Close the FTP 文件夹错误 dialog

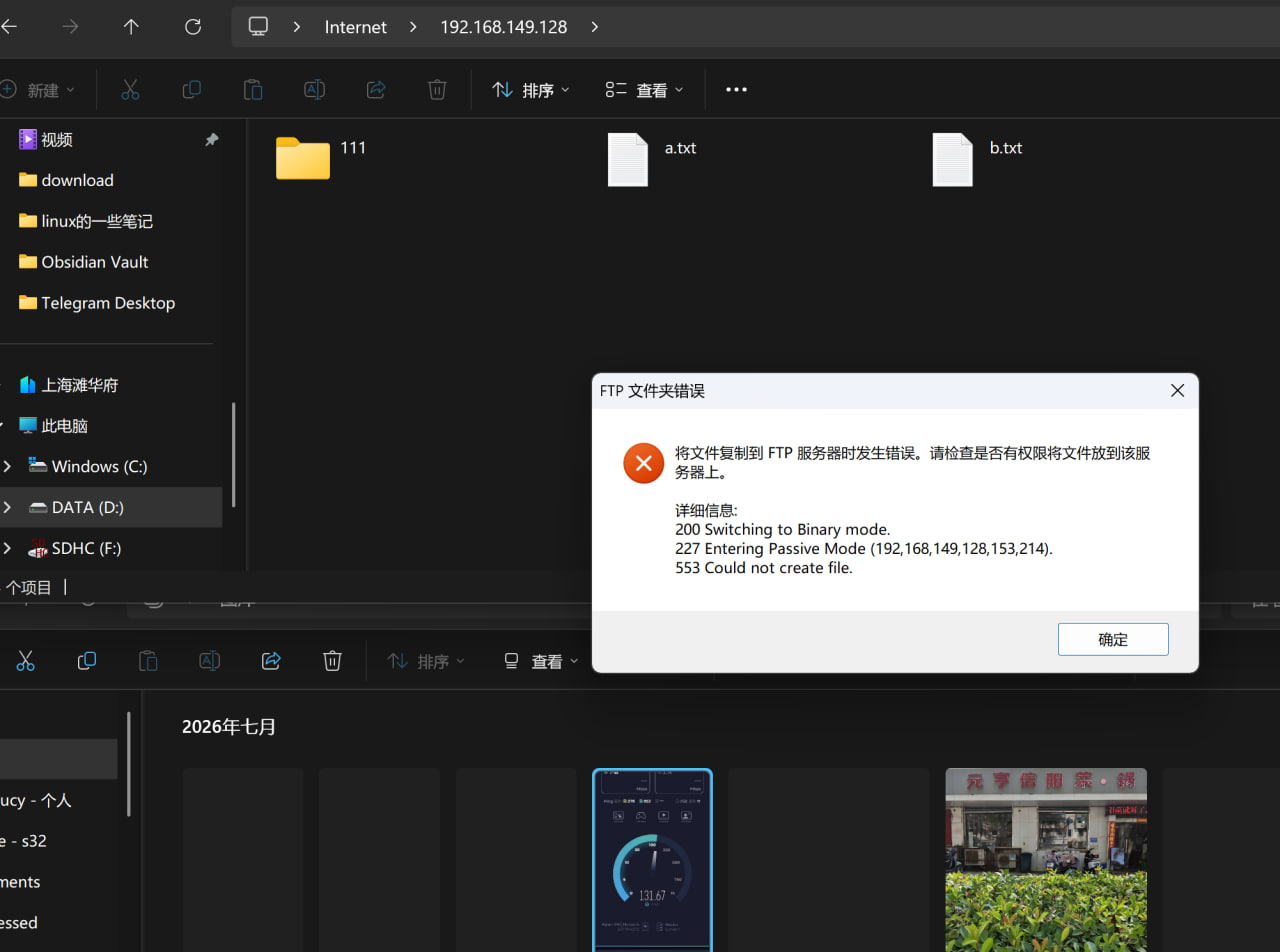pos(1177,391)
